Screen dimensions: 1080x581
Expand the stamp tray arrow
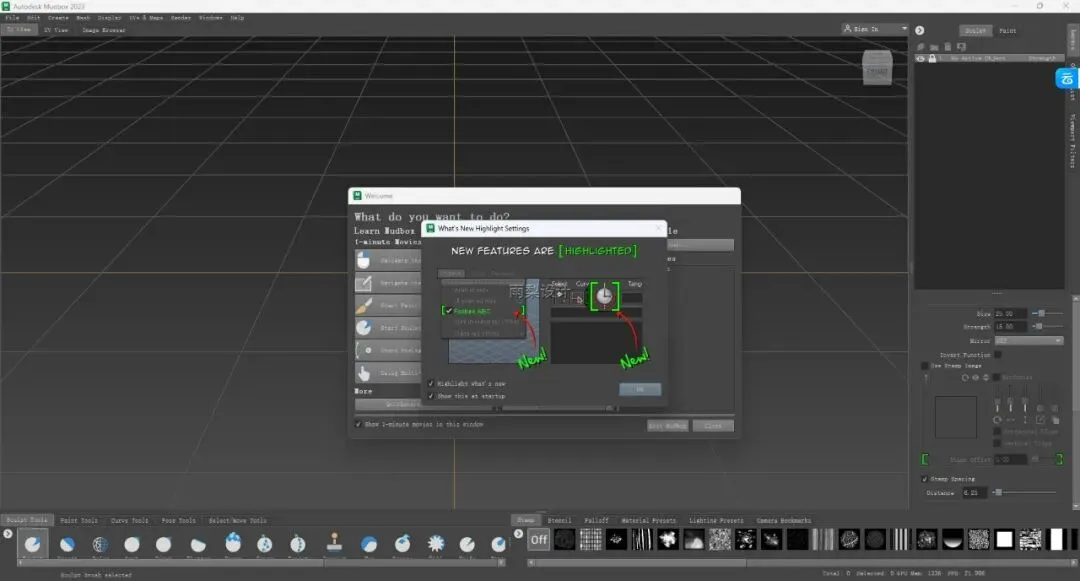518,533
